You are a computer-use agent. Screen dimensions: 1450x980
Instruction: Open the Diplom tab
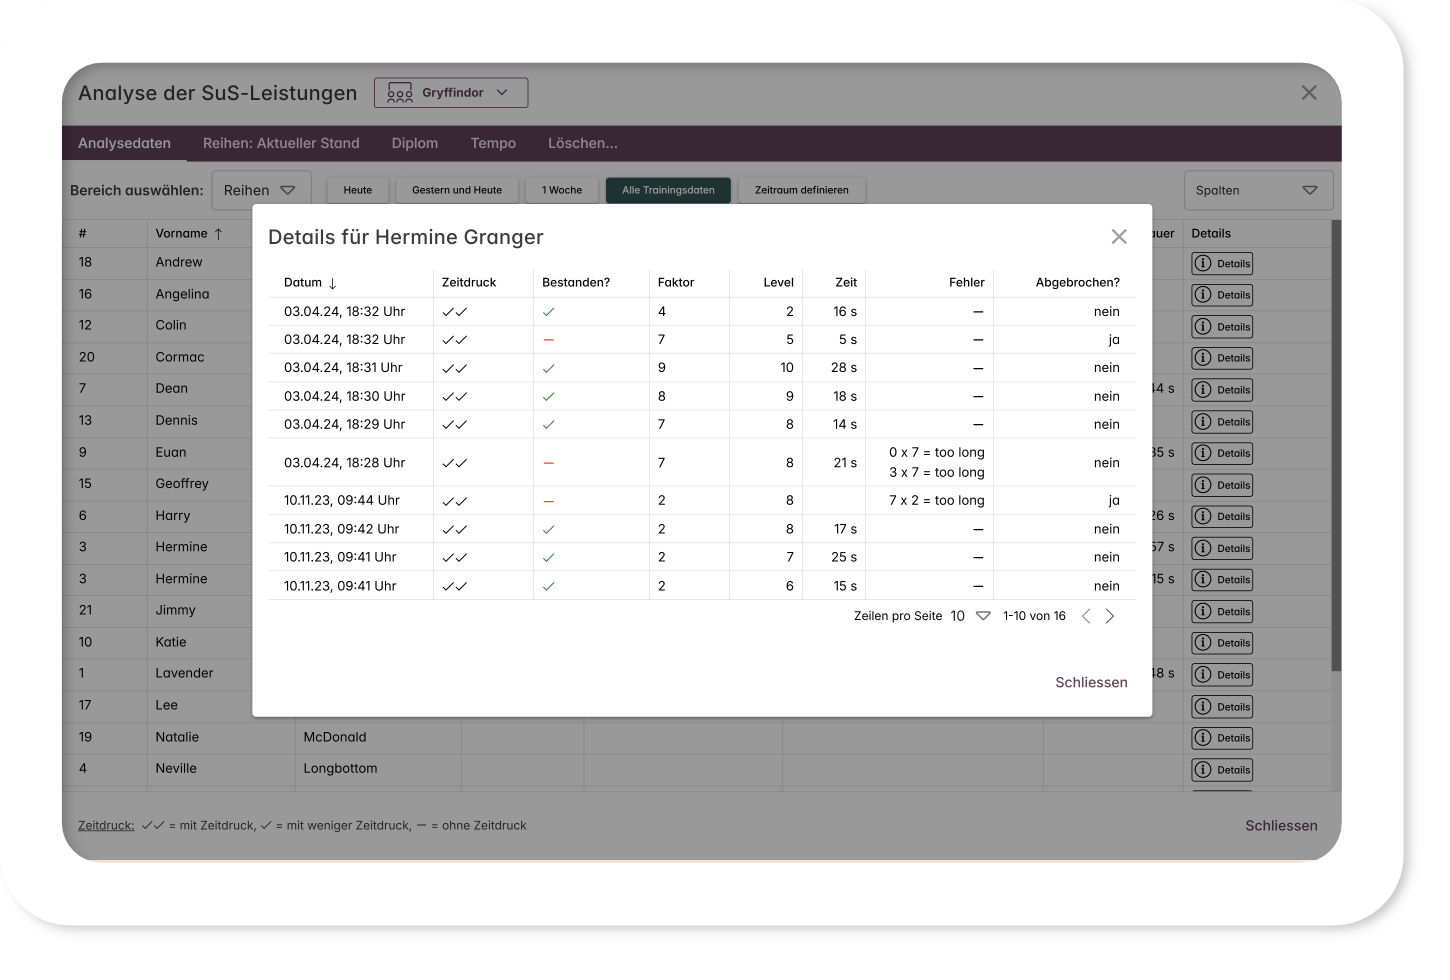(x=415, y=143)
